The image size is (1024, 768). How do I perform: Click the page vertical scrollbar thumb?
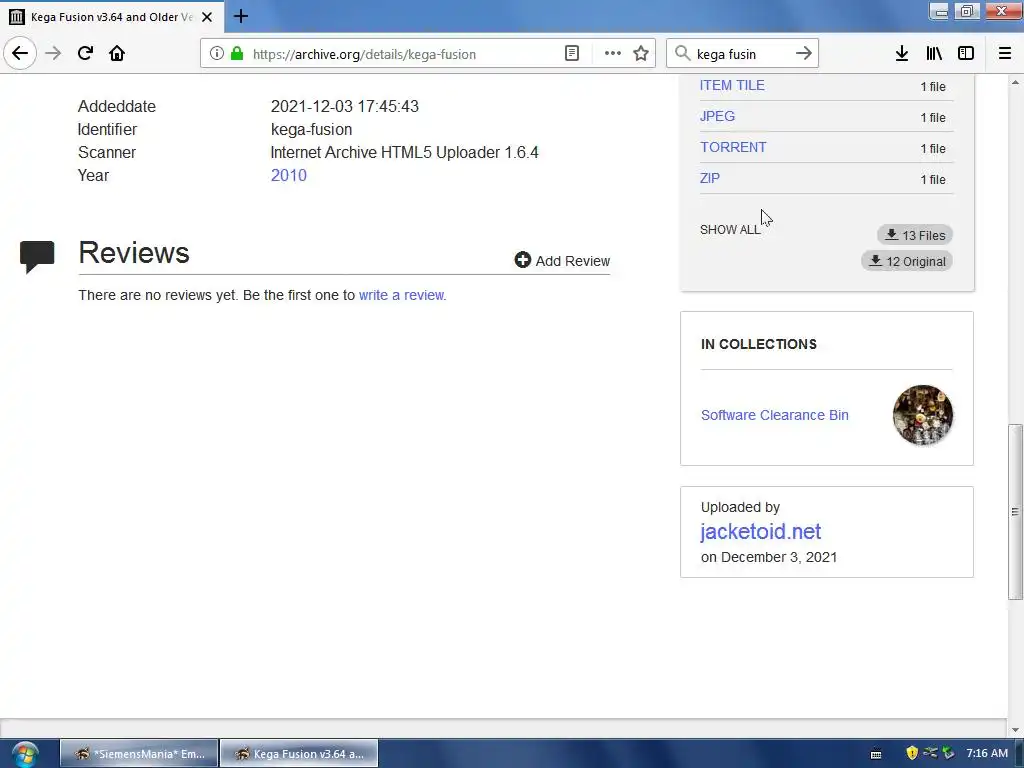(1015, 512)
